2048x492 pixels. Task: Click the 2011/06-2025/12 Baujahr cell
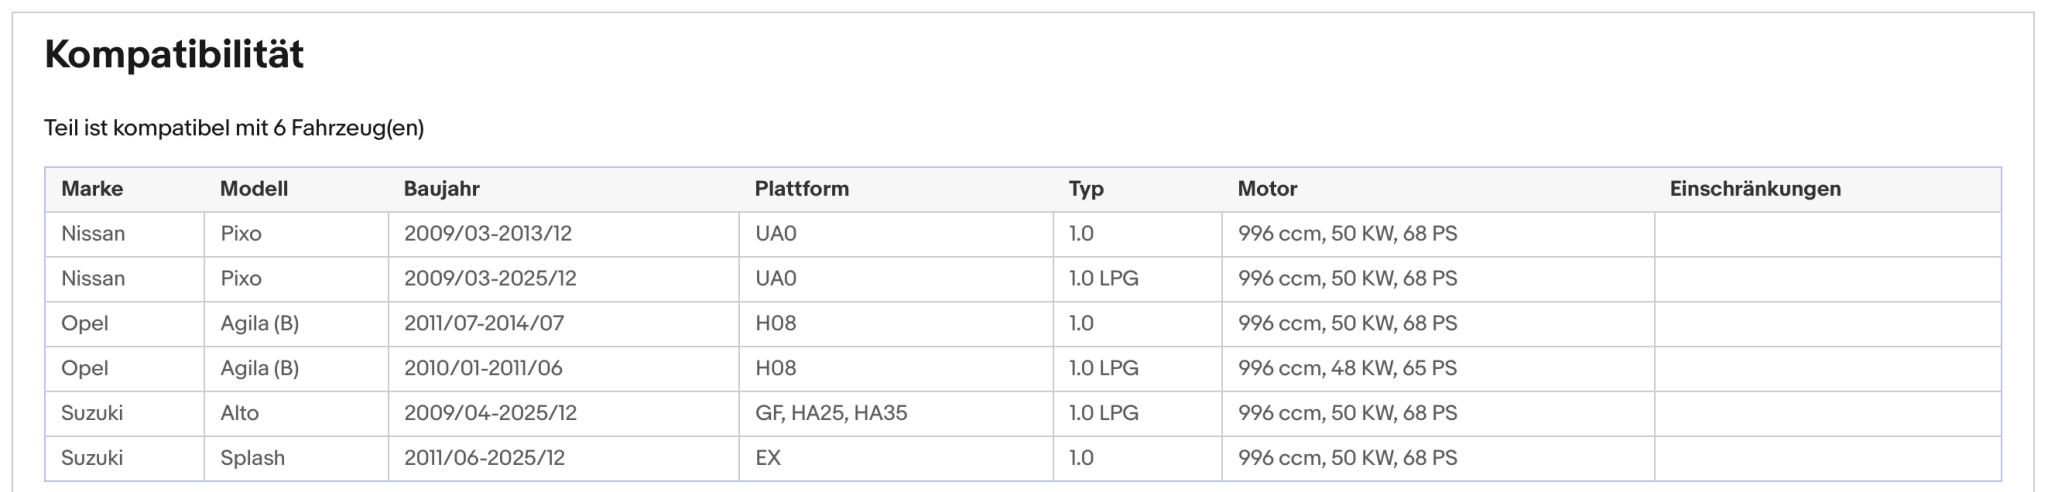click(x=563, y=458)
